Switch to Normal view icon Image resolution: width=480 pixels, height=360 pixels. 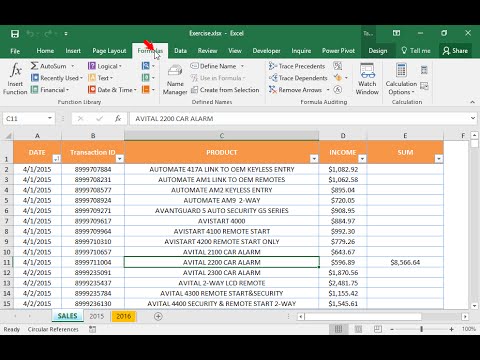pyautogui.click(x=338, y=329)
